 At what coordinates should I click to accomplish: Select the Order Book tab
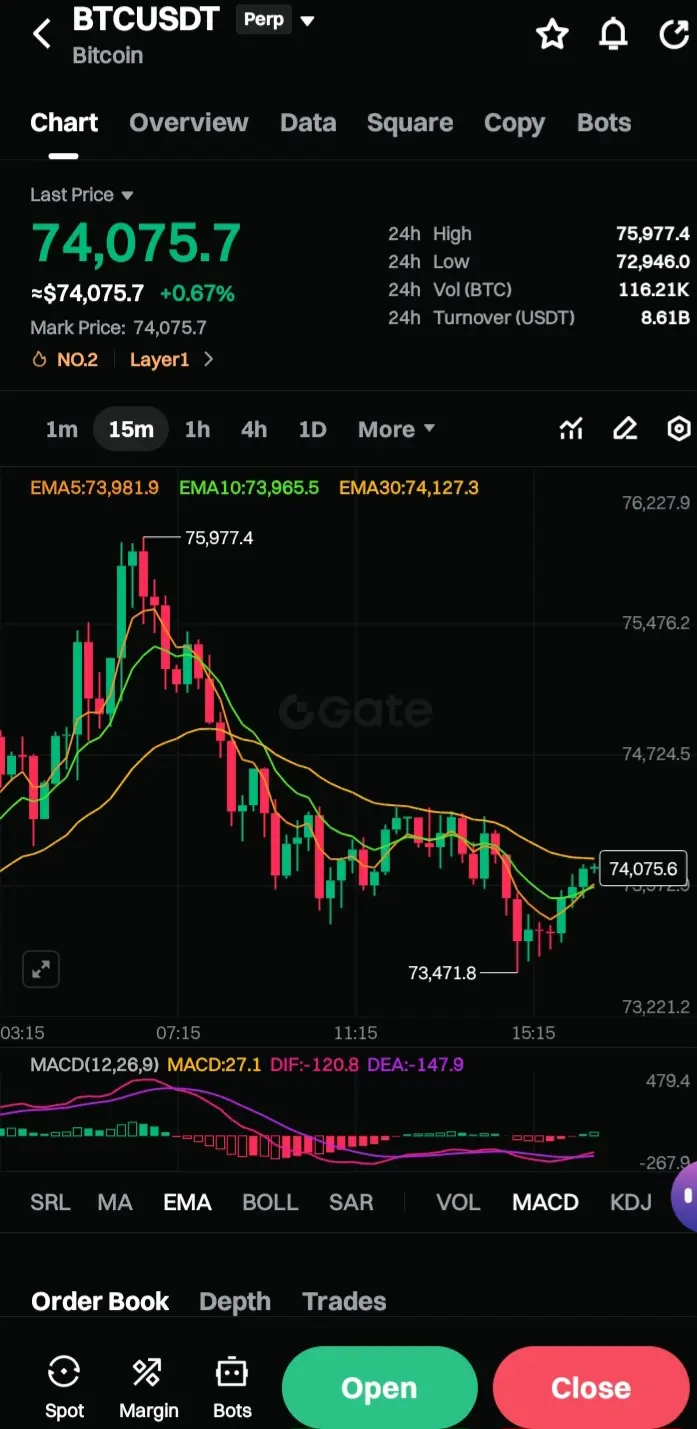click(100, 1301)
